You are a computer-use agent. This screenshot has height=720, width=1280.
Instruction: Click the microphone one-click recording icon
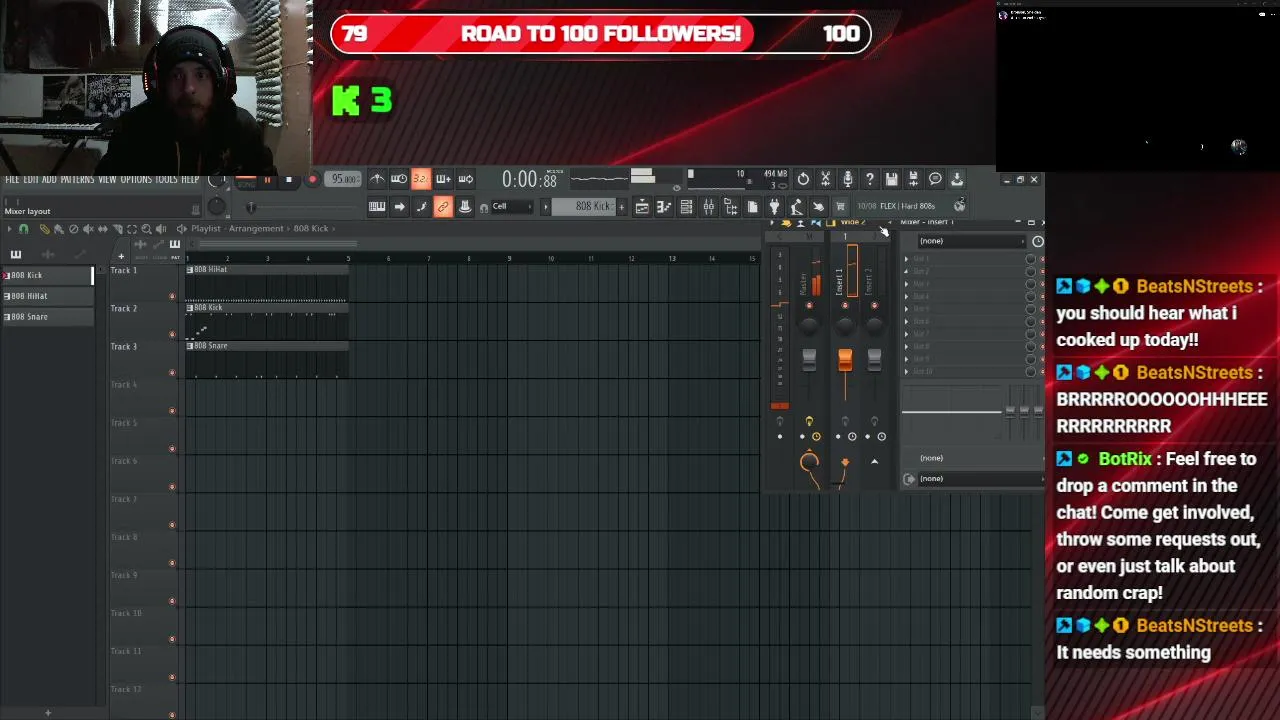[847, 179]
